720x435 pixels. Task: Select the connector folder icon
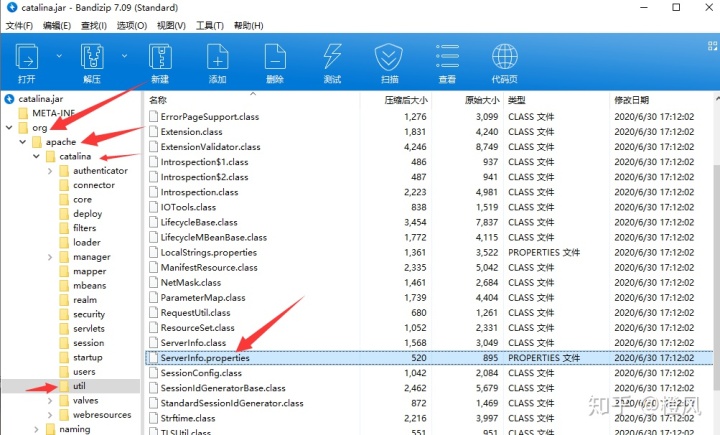[64, 185]
